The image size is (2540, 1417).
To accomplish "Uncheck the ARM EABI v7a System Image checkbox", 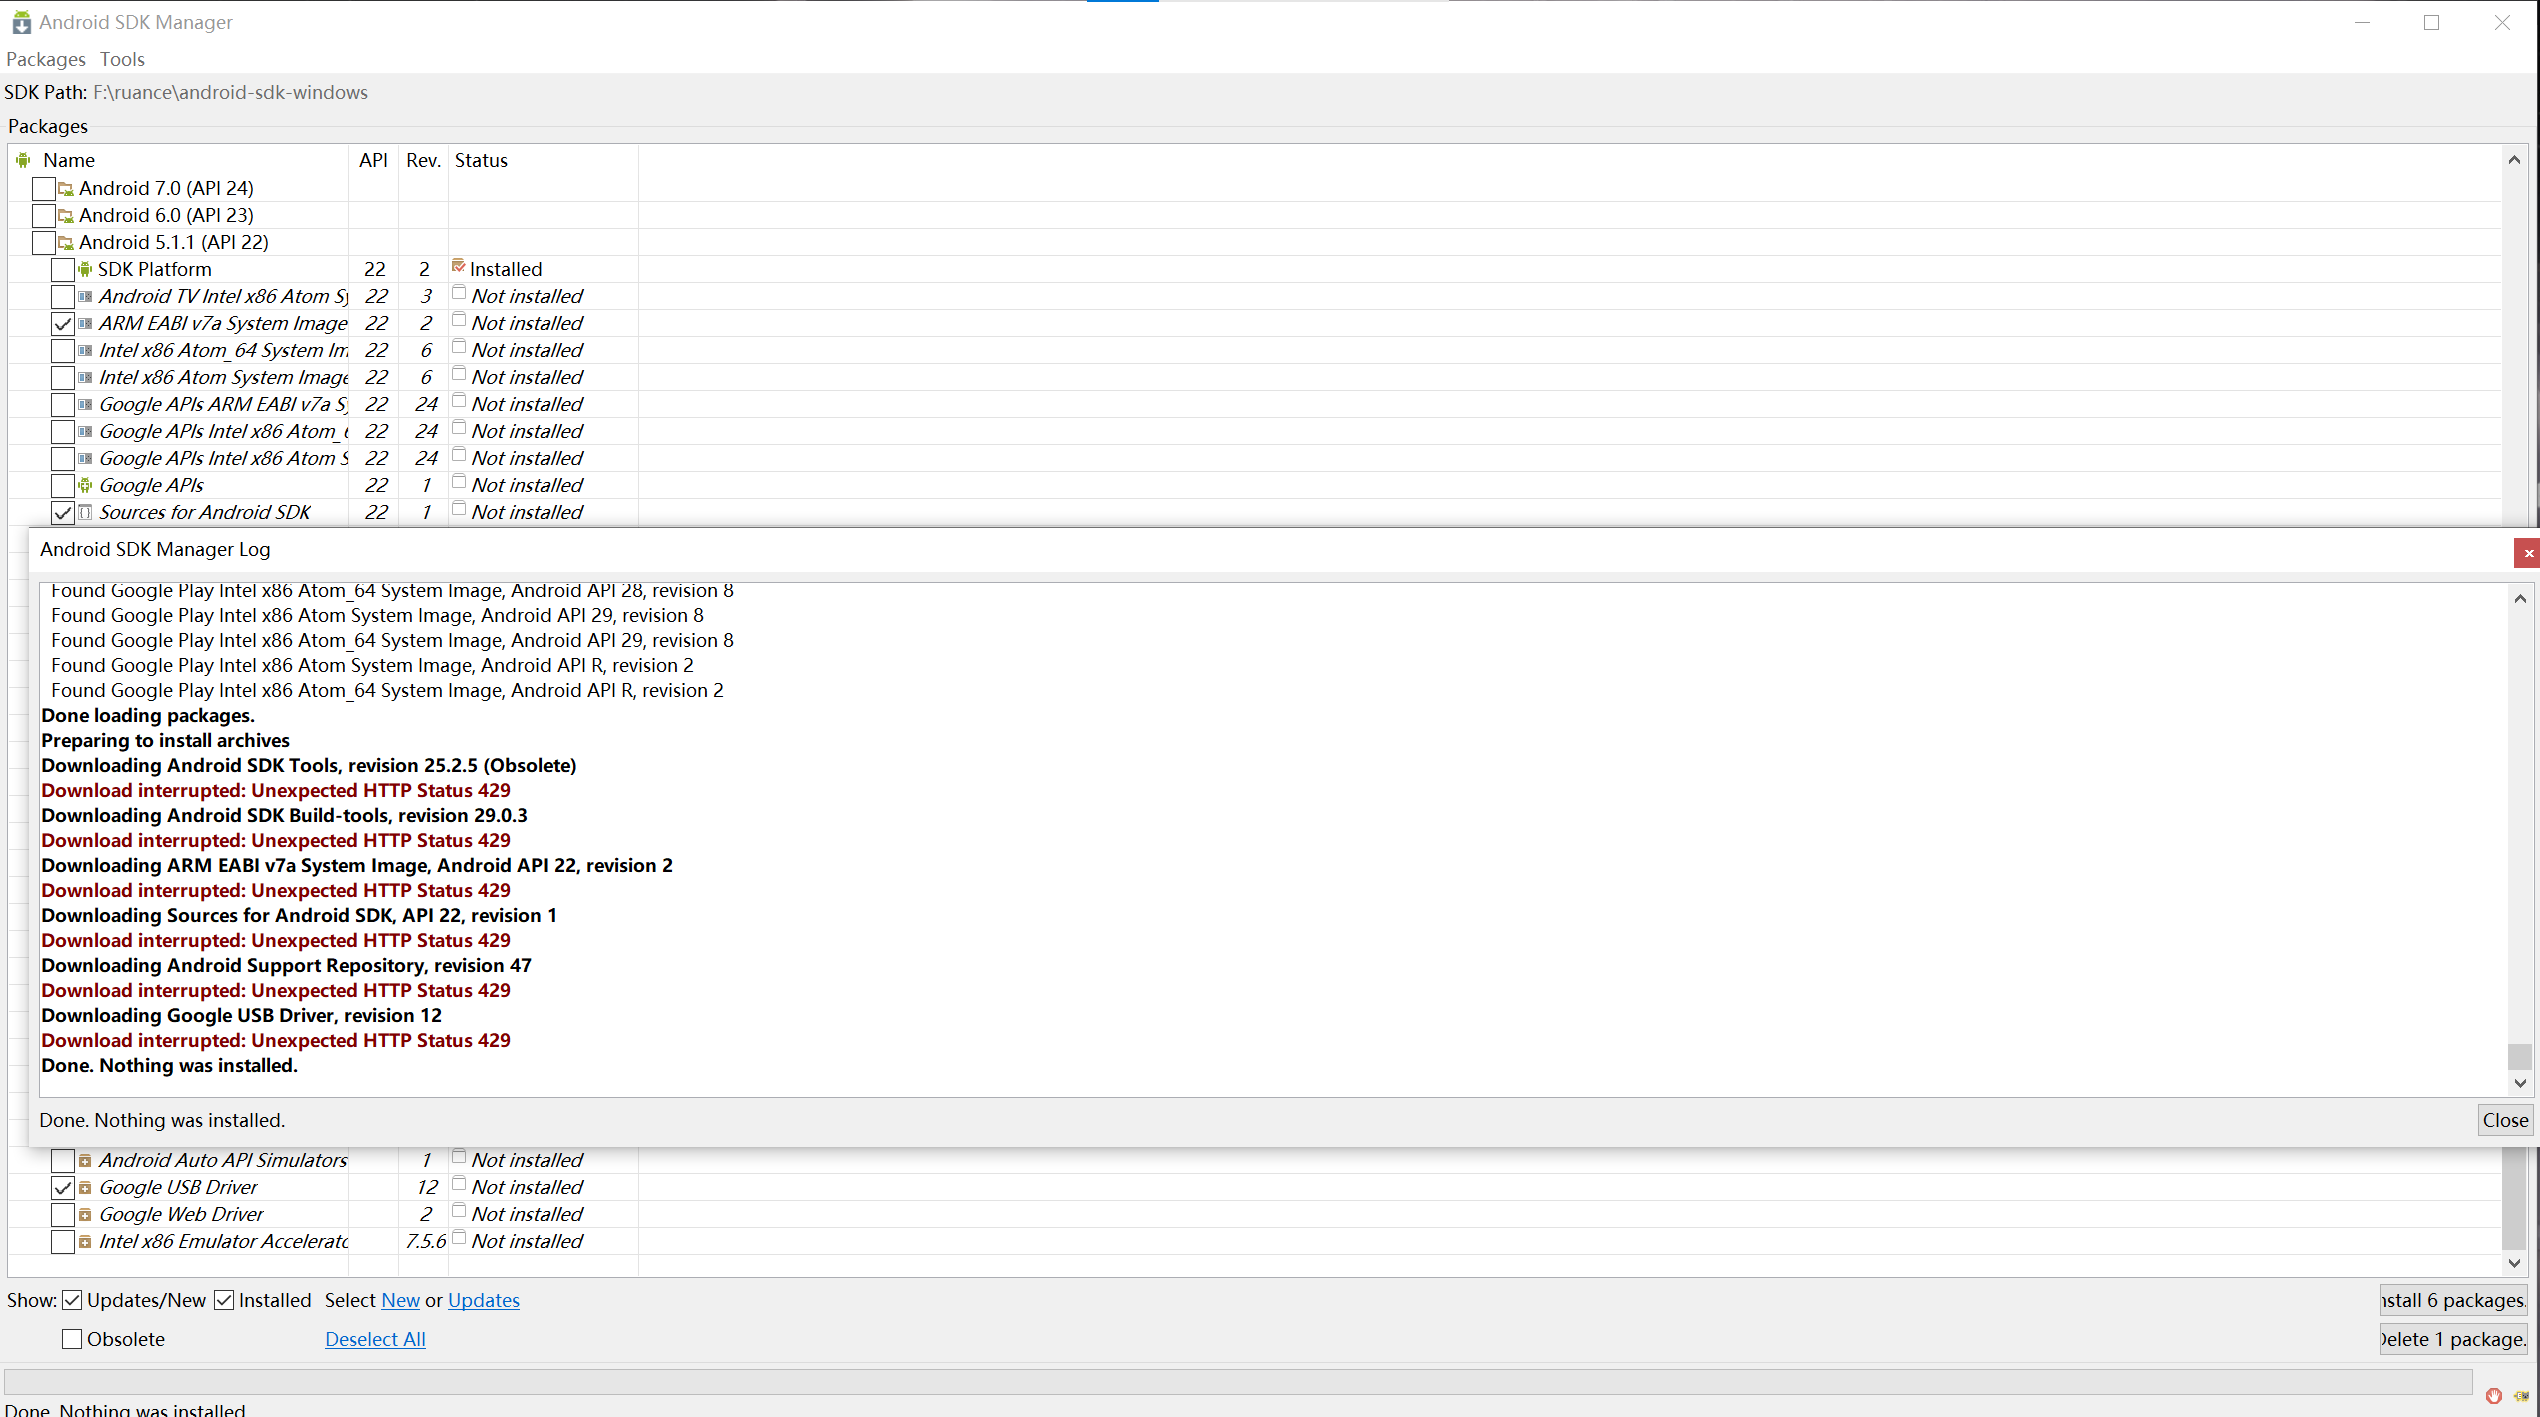I will pos(63,323).
